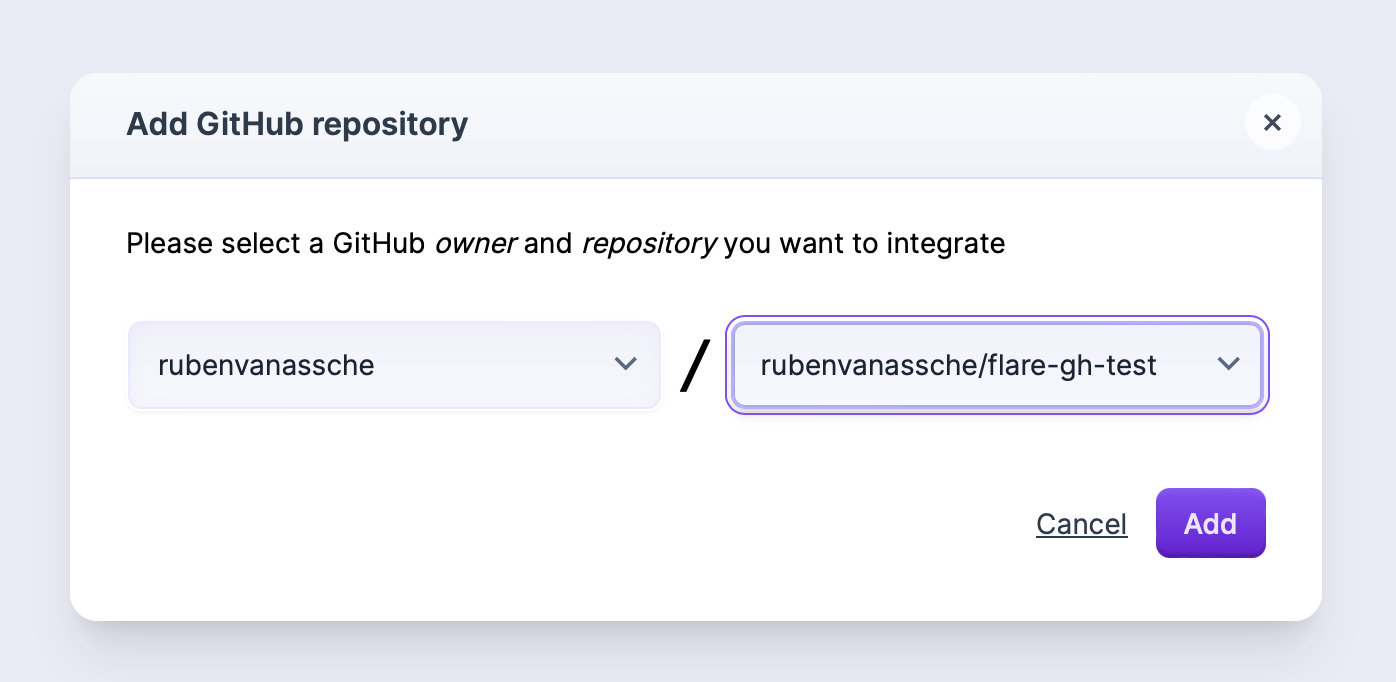Select the 'rubenvanassche' text in owner field
Image resolution: width=1396 pixels, height=682 pixels.
coord(266,366)
